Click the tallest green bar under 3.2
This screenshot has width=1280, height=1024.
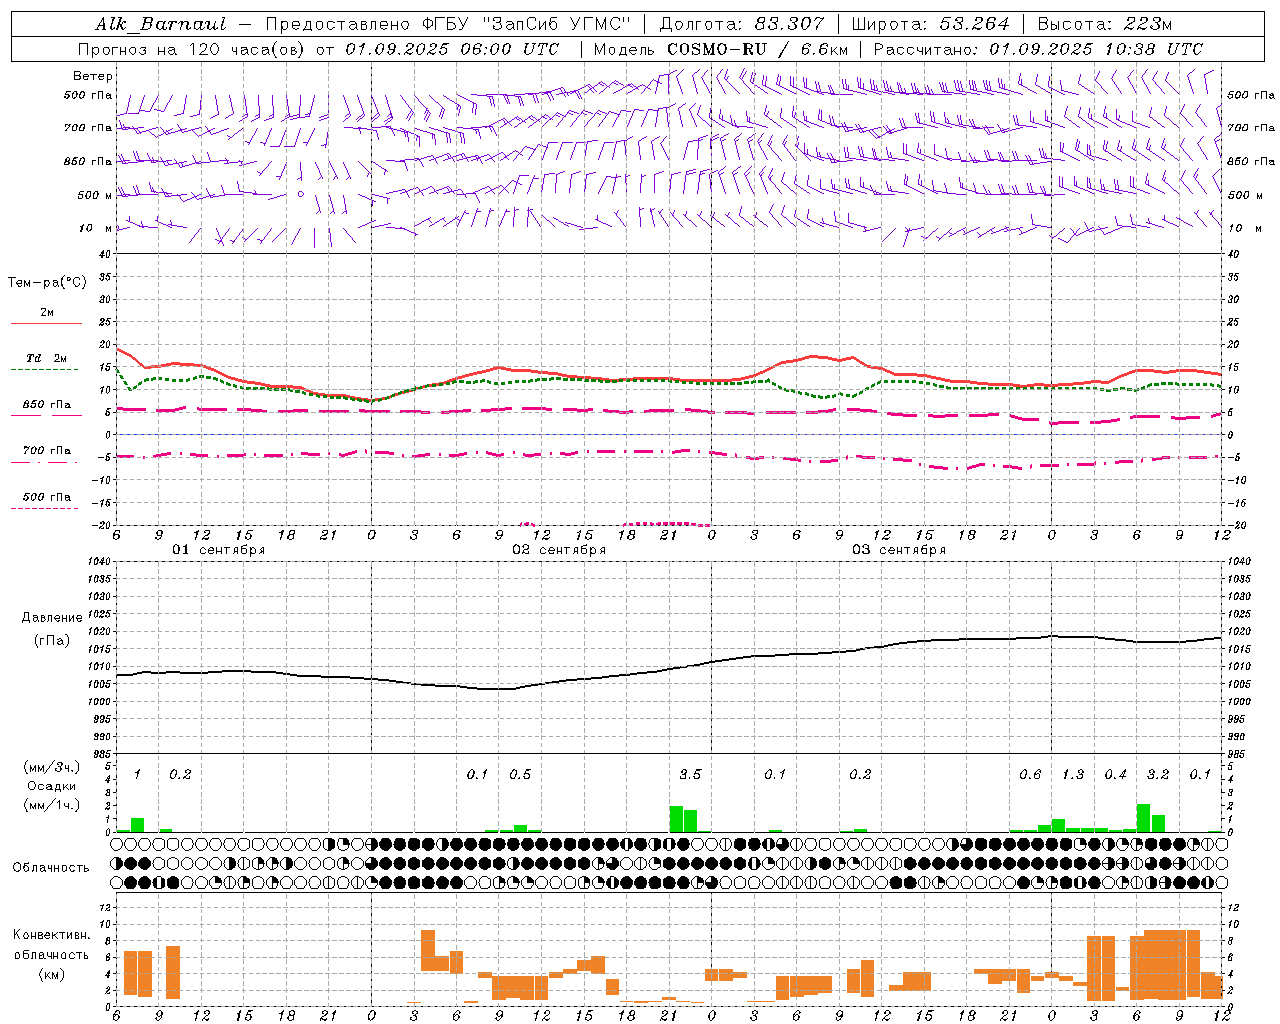pos(1144,818)
